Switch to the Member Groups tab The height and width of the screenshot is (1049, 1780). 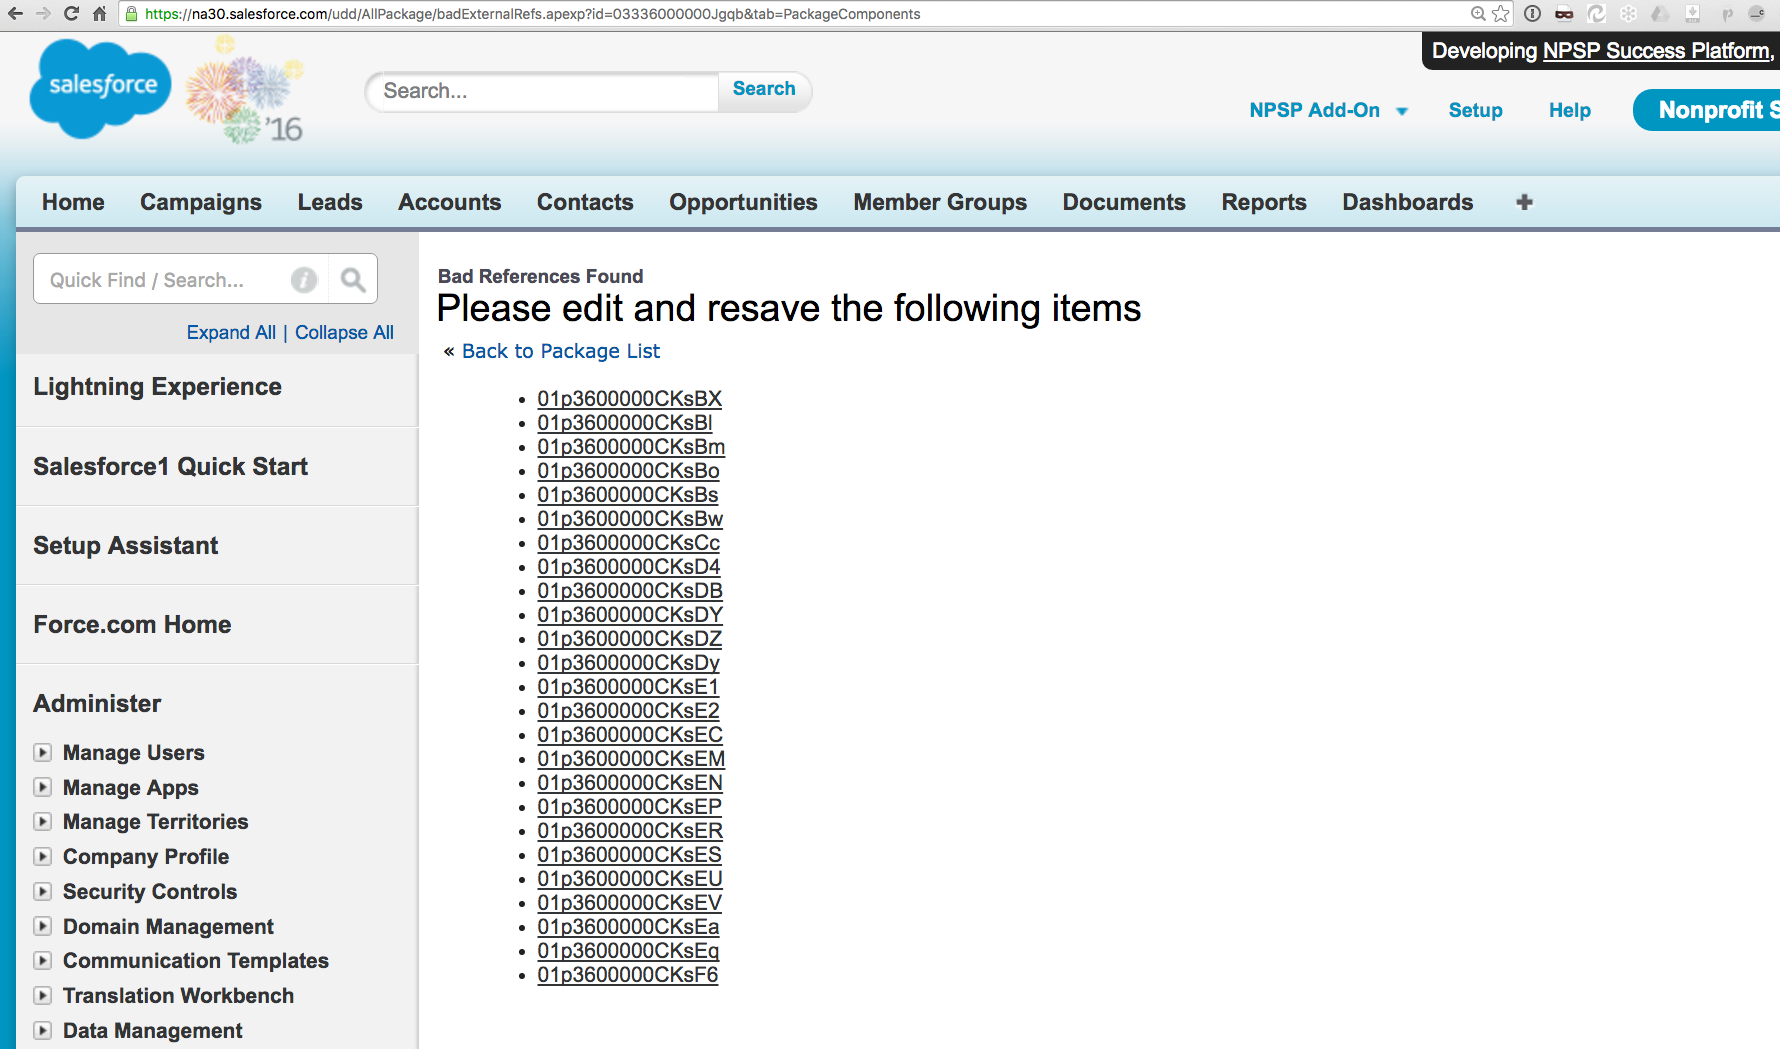tap(940, 202)
